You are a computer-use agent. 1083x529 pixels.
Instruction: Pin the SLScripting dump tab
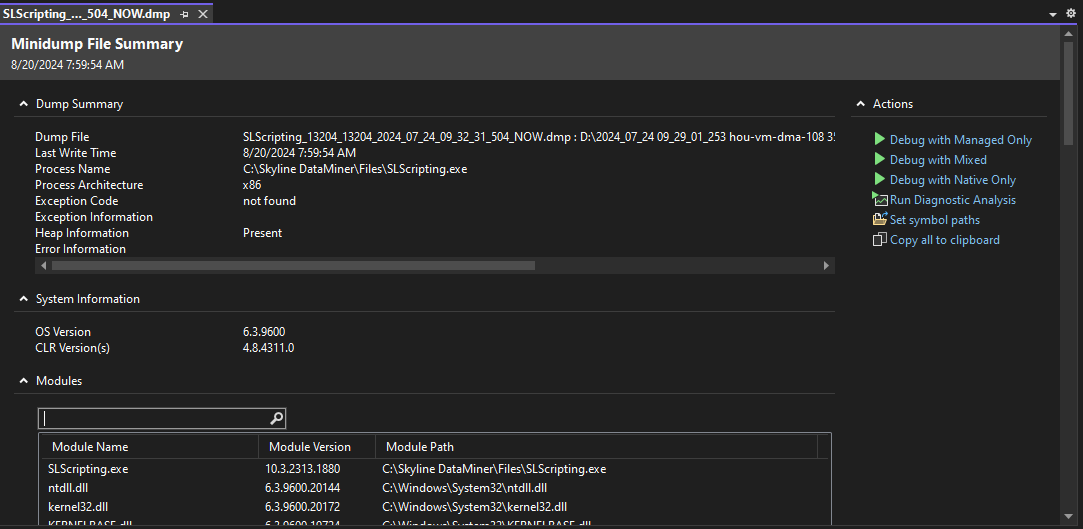[184, 14]
